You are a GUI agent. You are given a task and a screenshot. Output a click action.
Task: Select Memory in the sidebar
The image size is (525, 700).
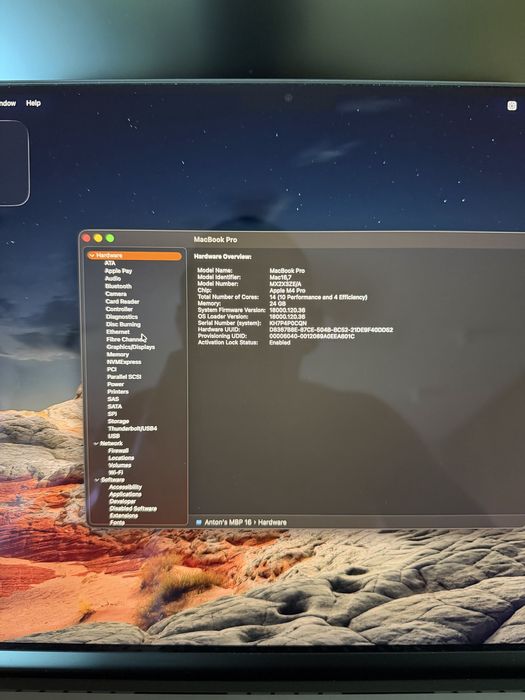tap(118, 354)
